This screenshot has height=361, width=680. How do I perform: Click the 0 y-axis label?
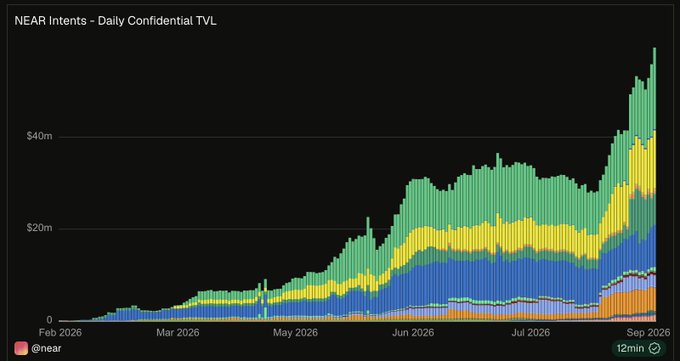pyautogui.click(x=49, y=320)
